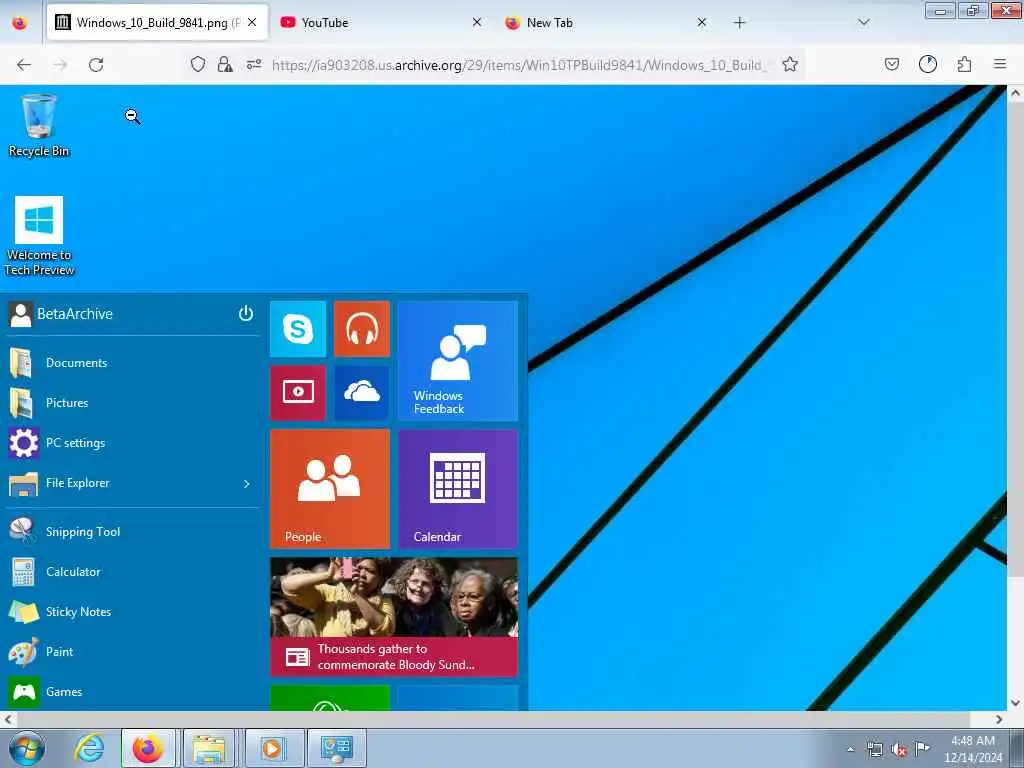The image size is (1024, 768).
Task: Switch to the New Tab tab
Action: [606, 23]
